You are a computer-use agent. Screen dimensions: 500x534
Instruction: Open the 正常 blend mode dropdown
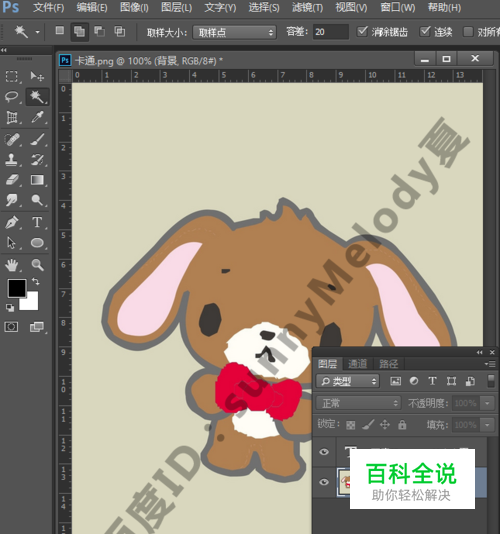click(359, 403)
